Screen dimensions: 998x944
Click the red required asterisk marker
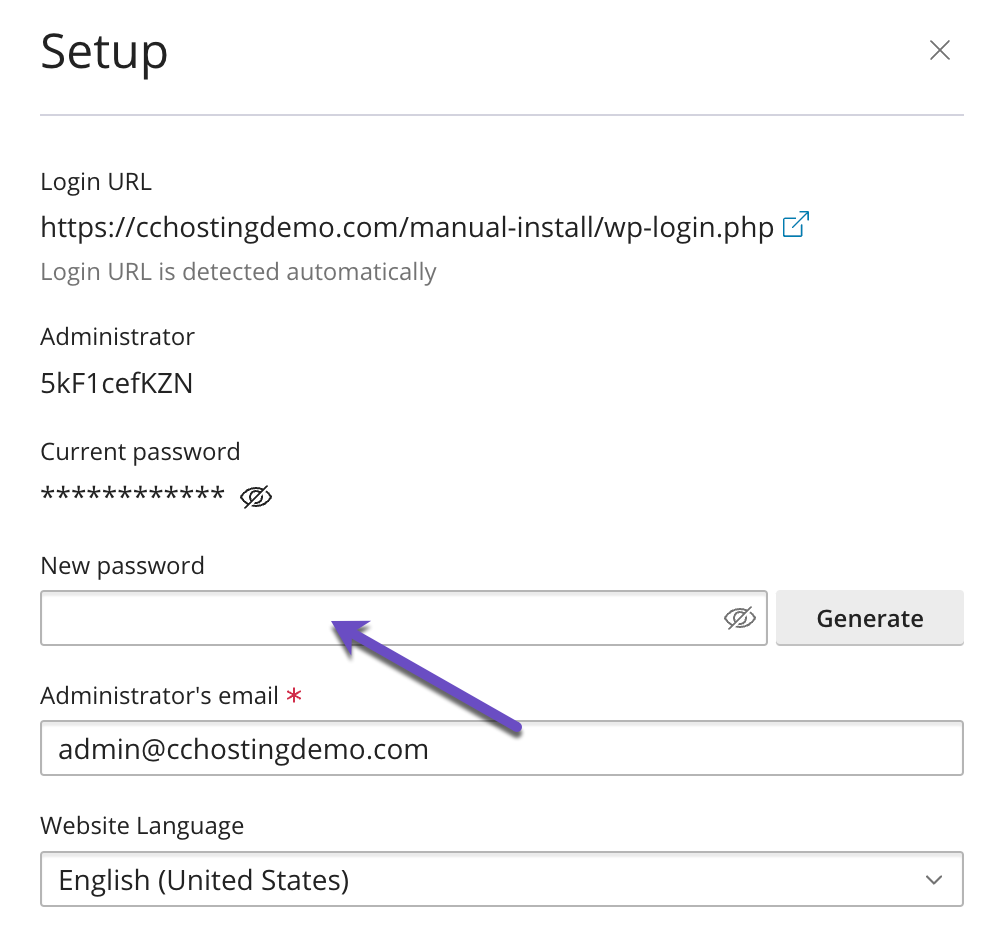pos(294,696)
